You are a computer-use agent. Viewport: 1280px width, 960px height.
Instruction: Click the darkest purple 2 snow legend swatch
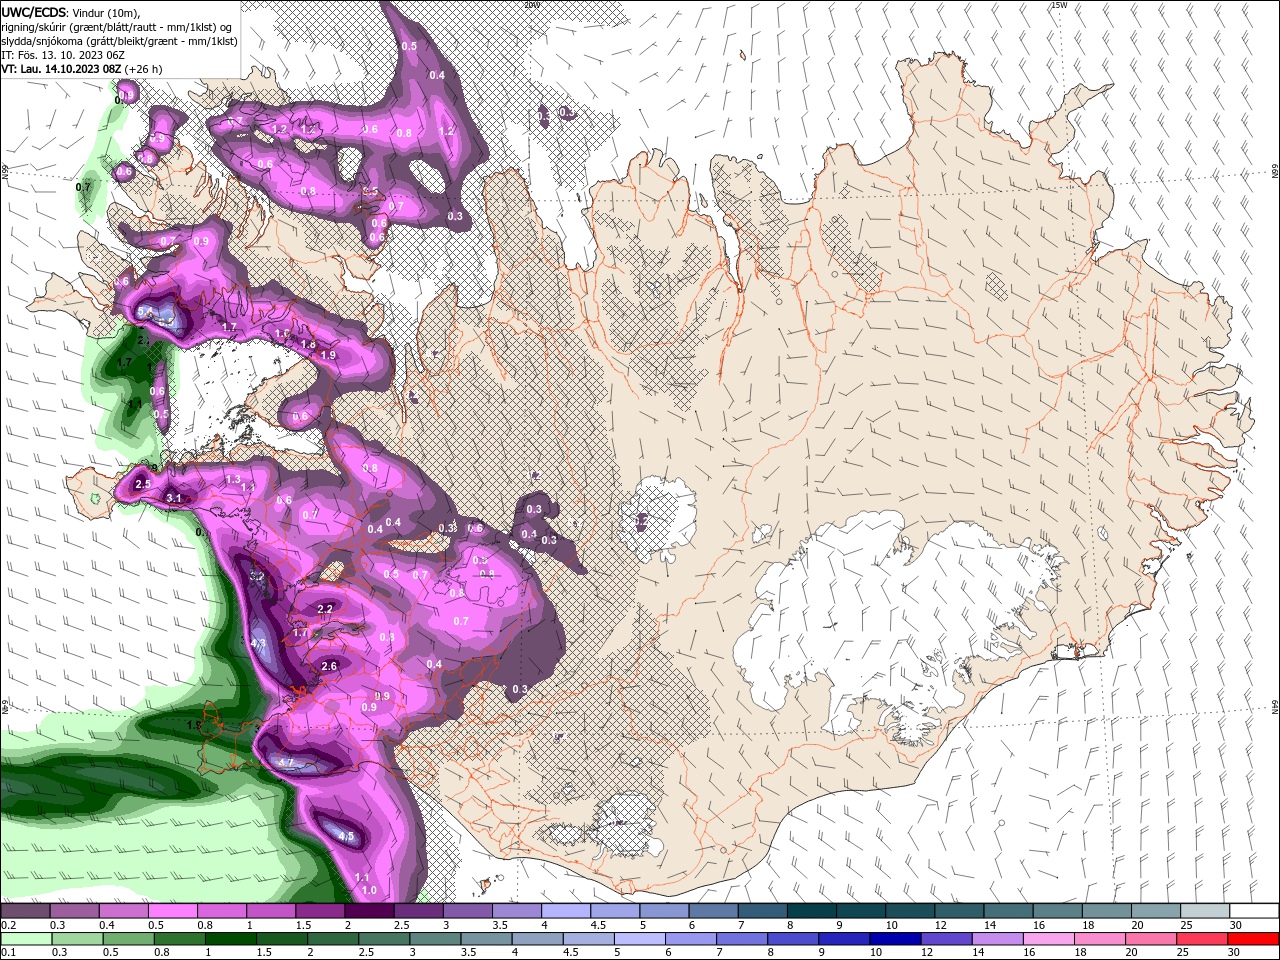tap(368, 911)
